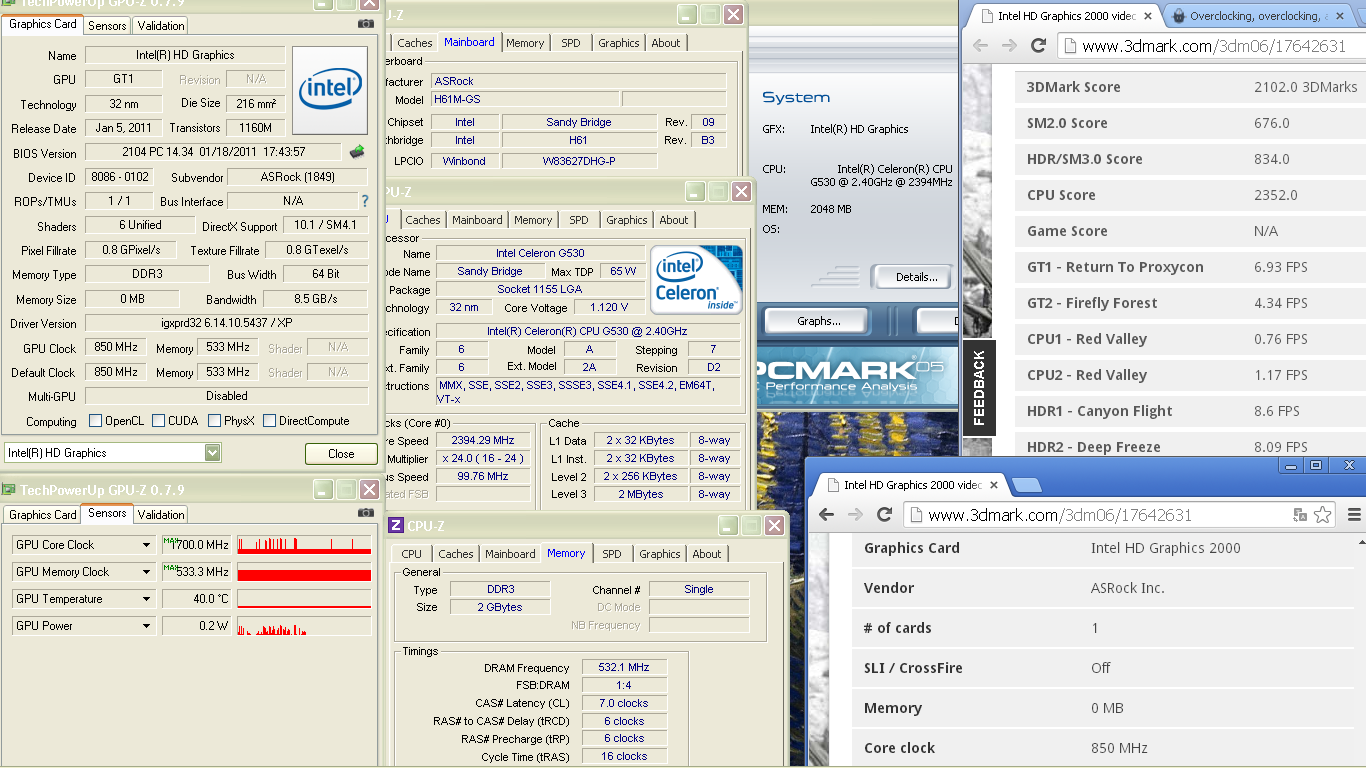
Task: Open the Chrome hamburger menu in lower window
Action: coord(1354,515)
